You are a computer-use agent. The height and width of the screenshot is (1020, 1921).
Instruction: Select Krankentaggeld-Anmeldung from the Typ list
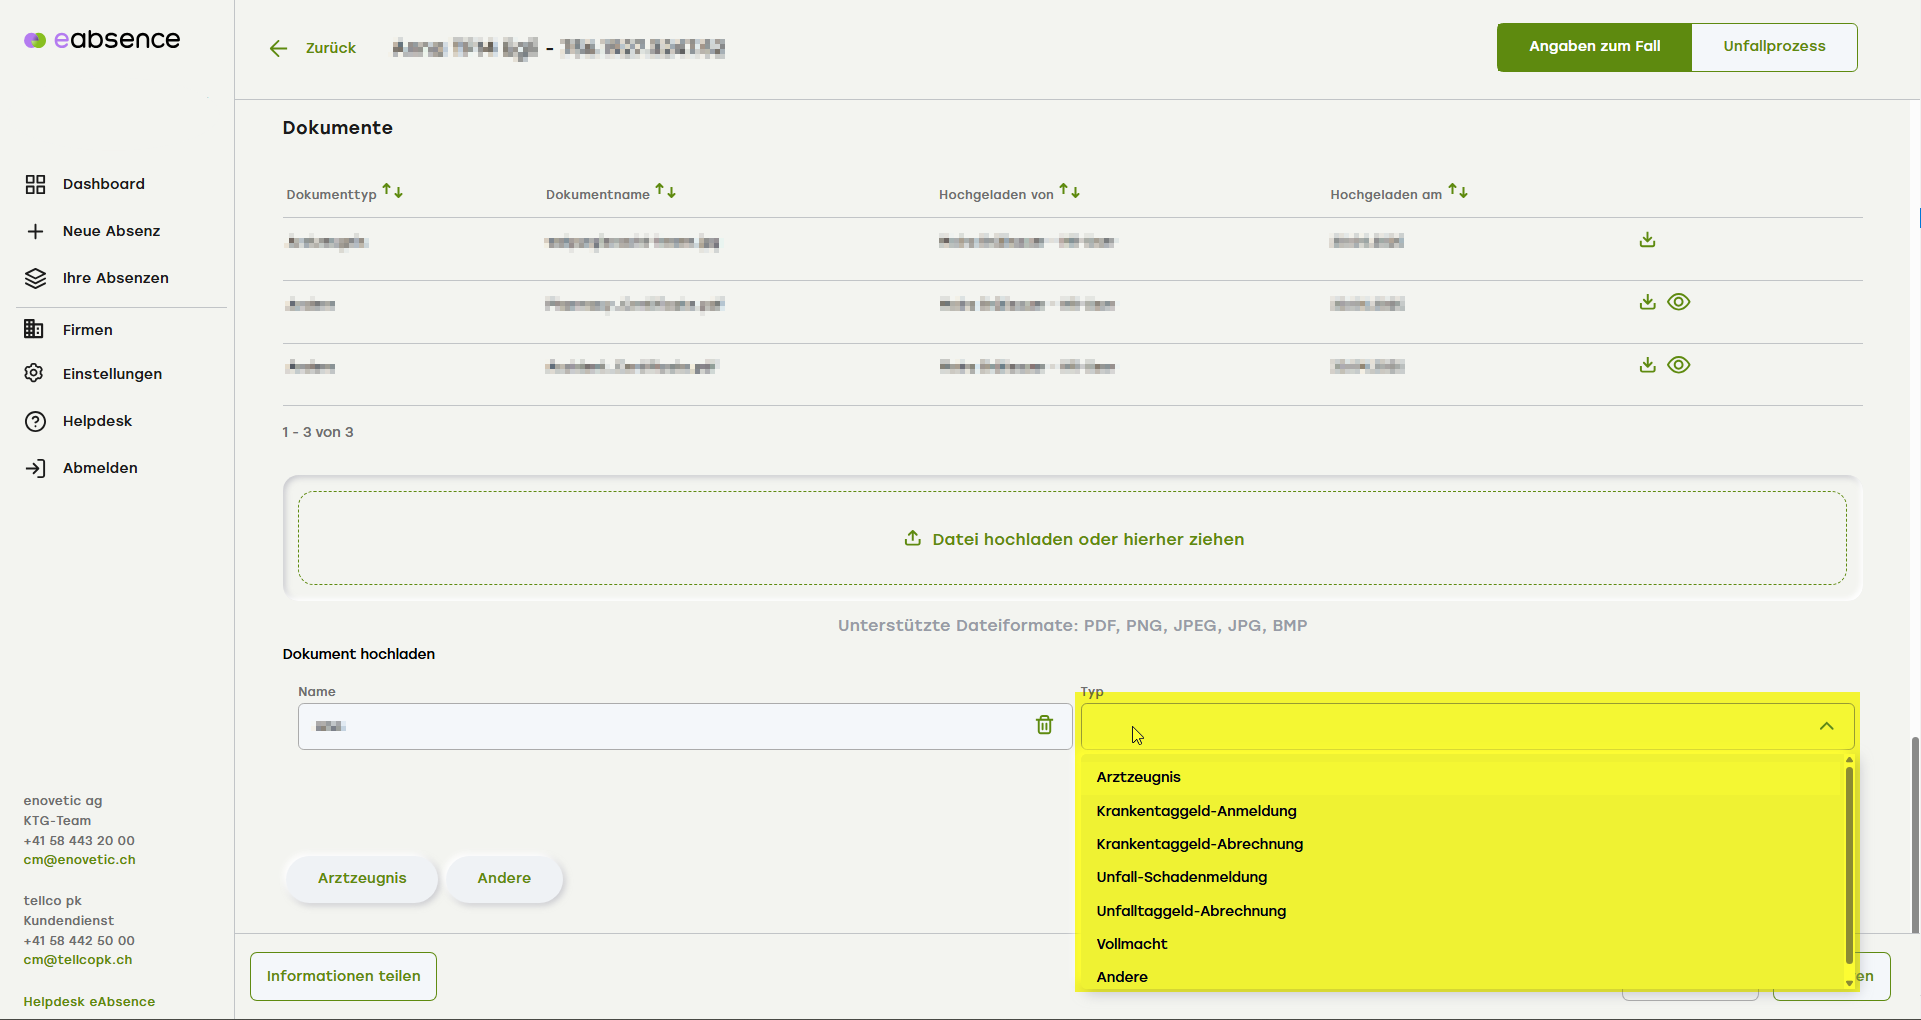pos(1196,811)
